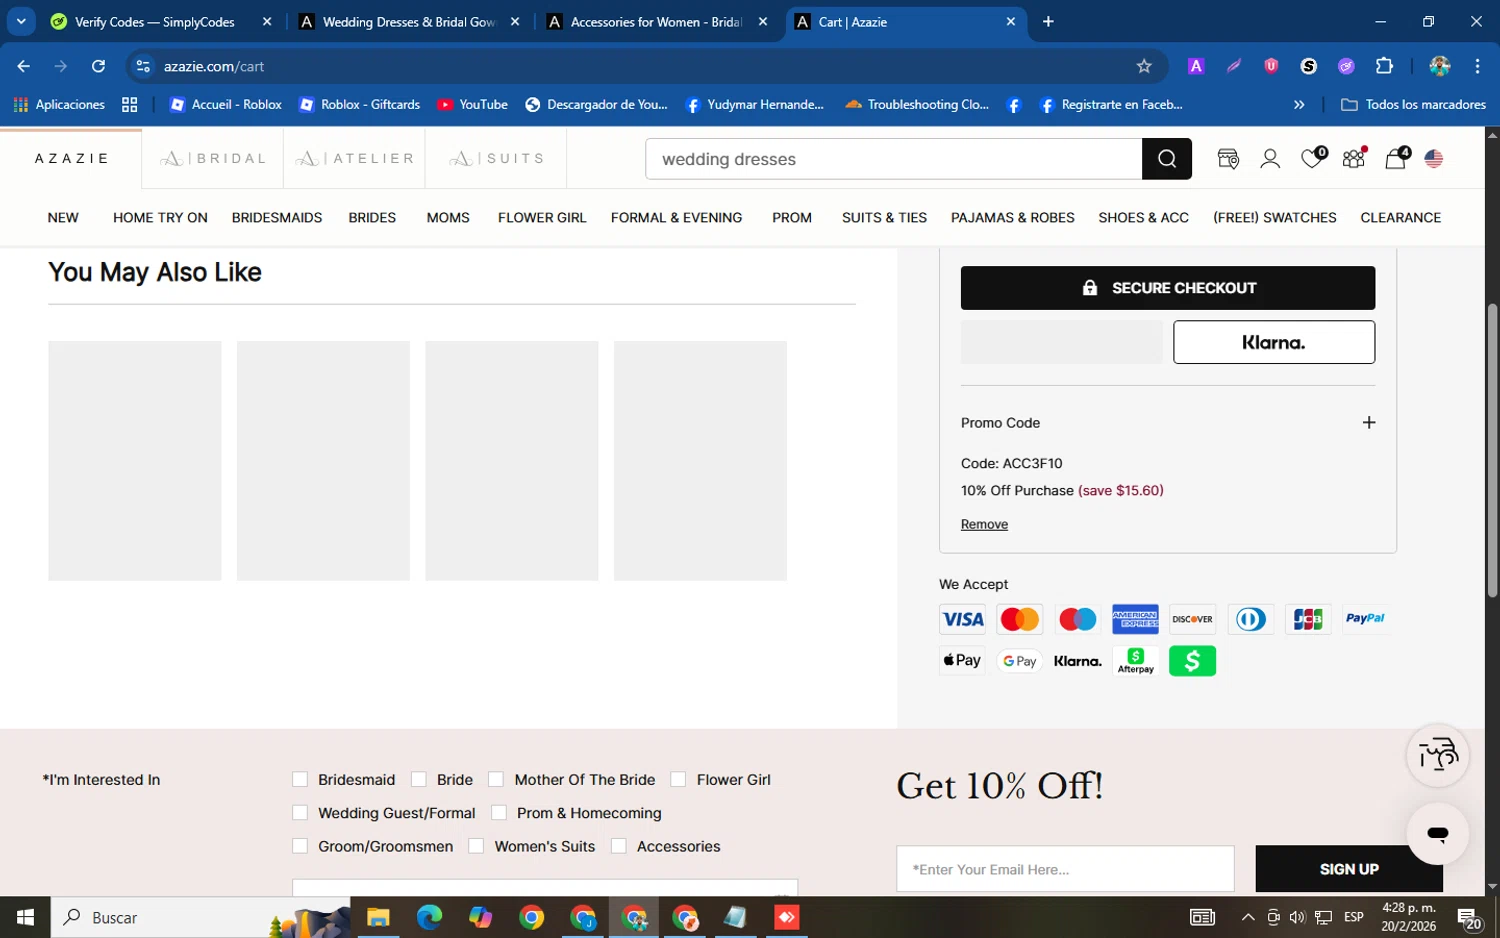Reload the cart page
Viewport: 1500px width, 938px height.
tap(98, 66)
